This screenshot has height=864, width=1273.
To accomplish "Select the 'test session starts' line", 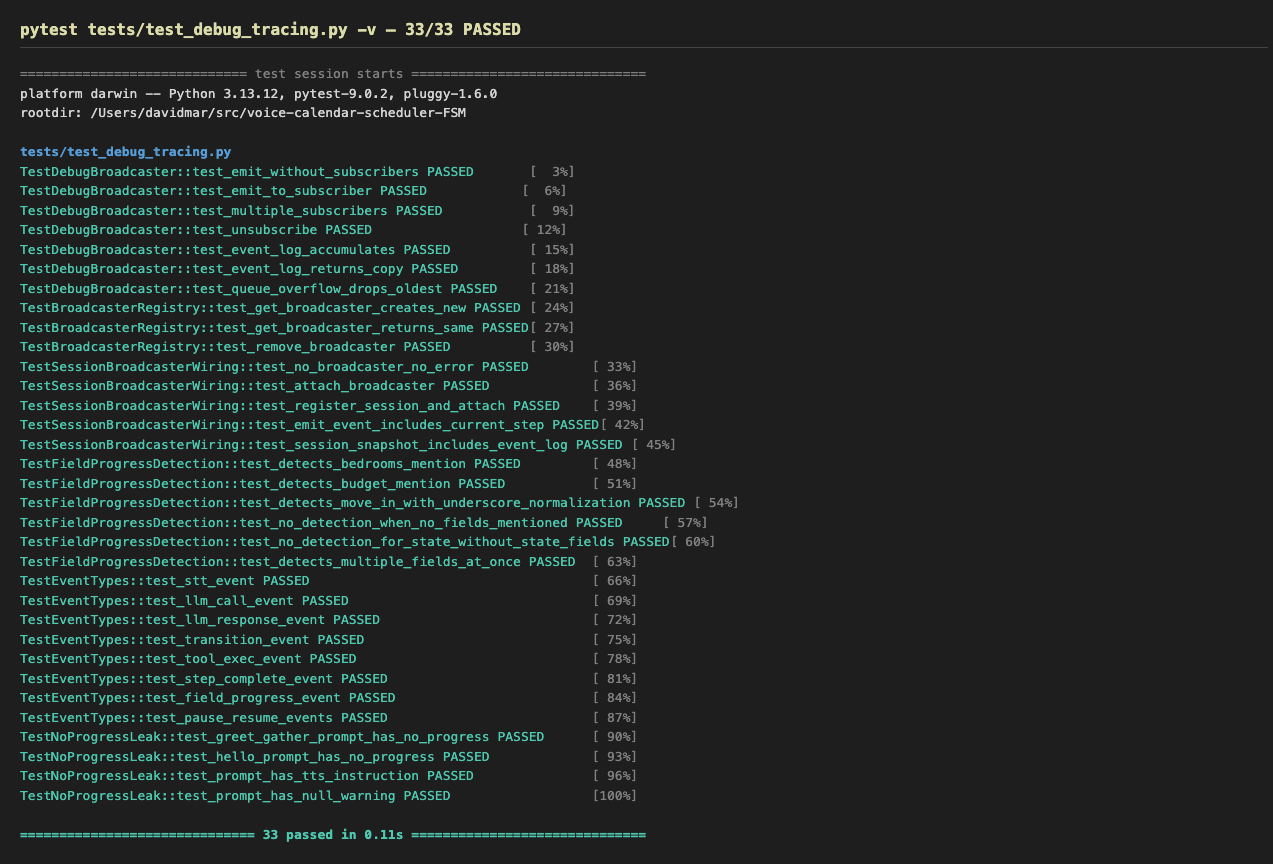I will coord(333,74).
